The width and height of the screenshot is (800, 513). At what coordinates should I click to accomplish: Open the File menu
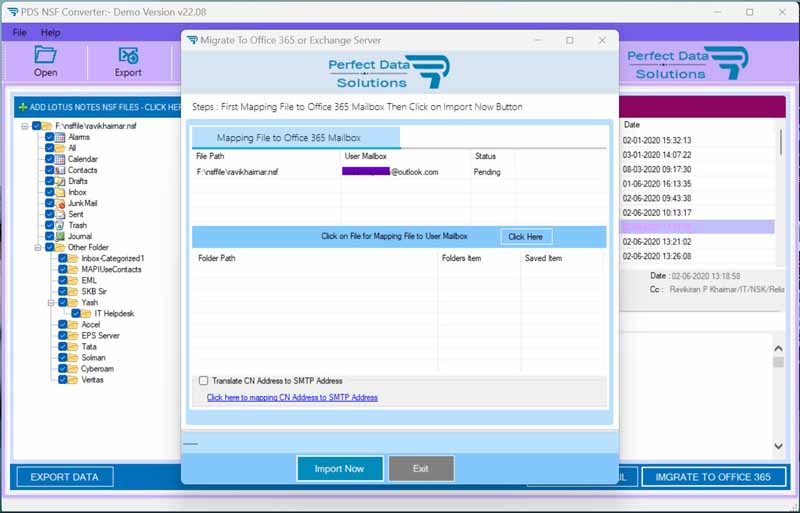point(19,32)
